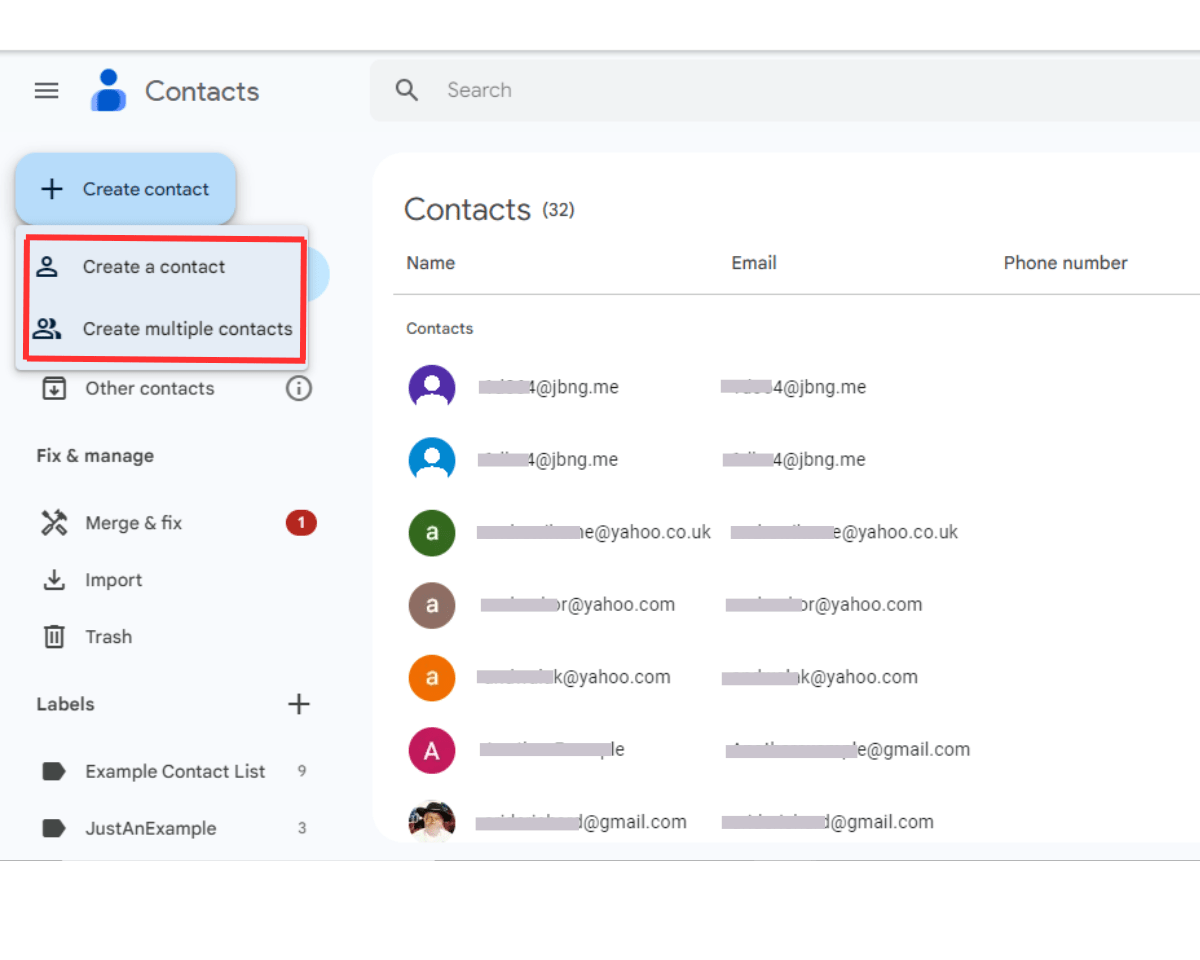
Task: Open Import in sidebar
Action: pyautogui.click(x=114, y=580)
